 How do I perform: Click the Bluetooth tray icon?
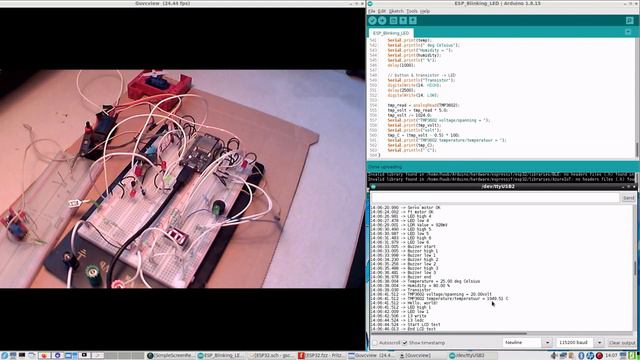[582, 356]
